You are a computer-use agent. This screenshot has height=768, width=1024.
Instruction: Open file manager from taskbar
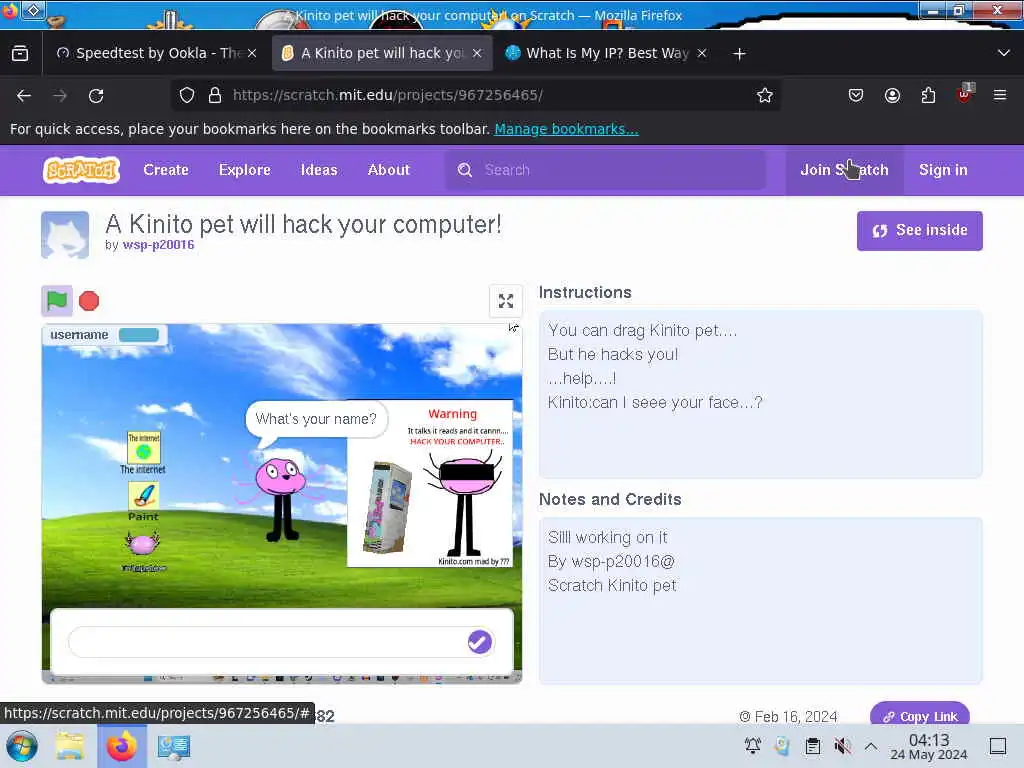[70, 746]
